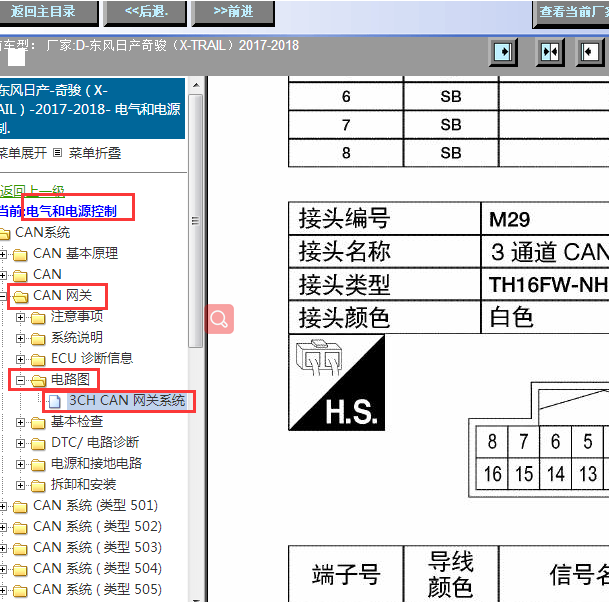Expand the 基本检查 node
The width and height of the screenshot is (609, 602).
[x=20, y=423]
